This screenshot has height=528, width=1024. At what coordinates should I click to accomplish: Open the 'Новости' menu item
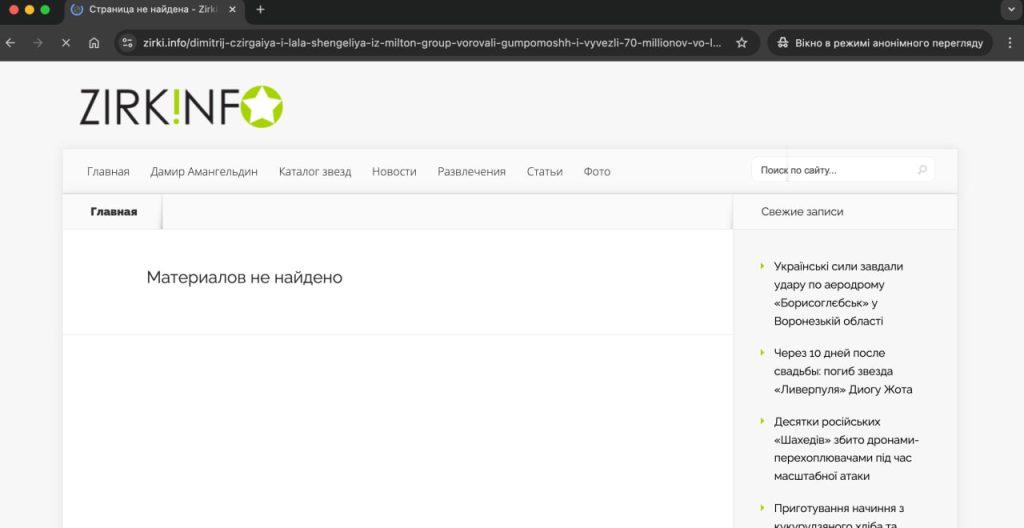(394, 172)
